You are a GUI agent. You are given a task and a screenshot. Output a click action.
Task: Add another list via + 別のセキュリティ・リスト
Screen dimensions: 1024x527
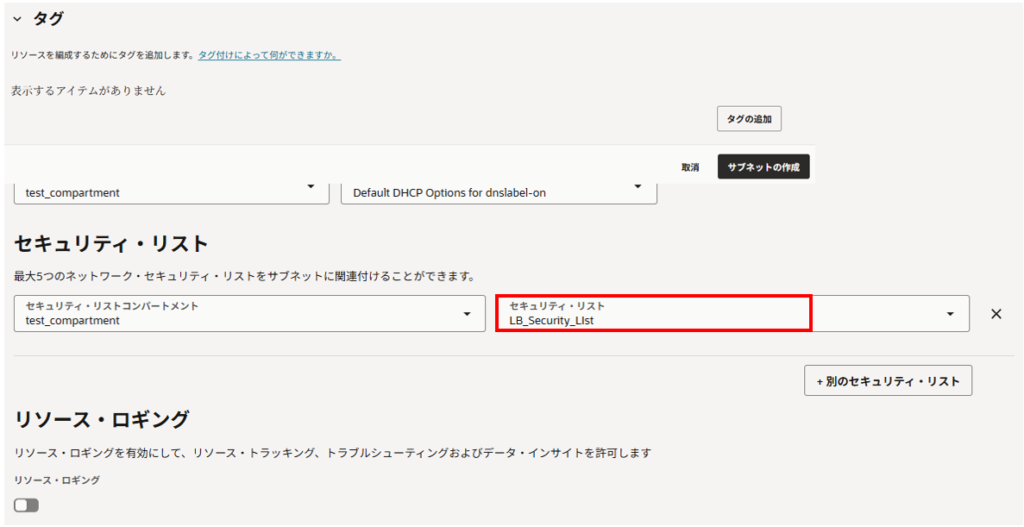(887, 381)
